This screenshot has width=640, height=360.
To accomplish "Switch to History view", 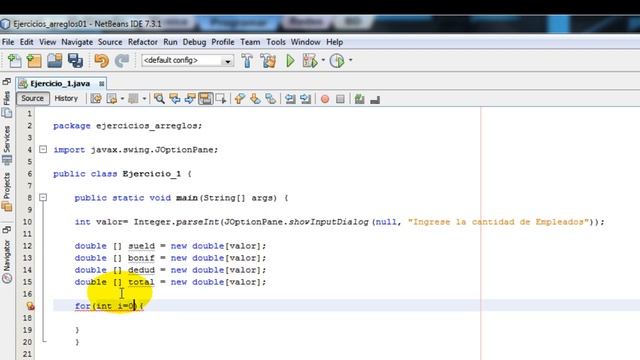I will click(66, 98).
